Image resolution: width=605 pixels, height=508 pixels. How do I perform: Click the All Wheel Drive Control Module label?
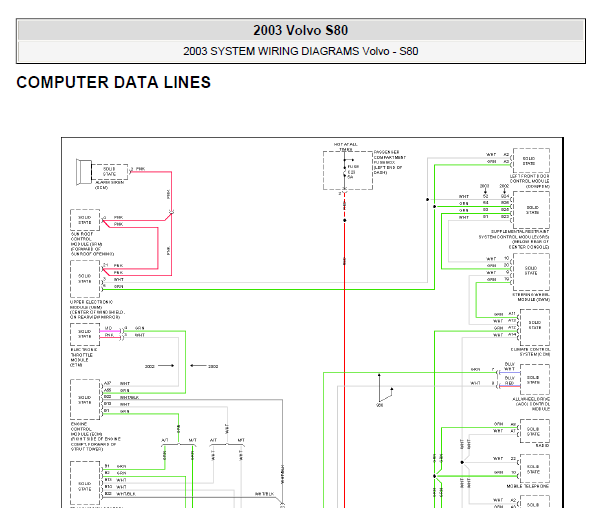[x=531, y=404]
